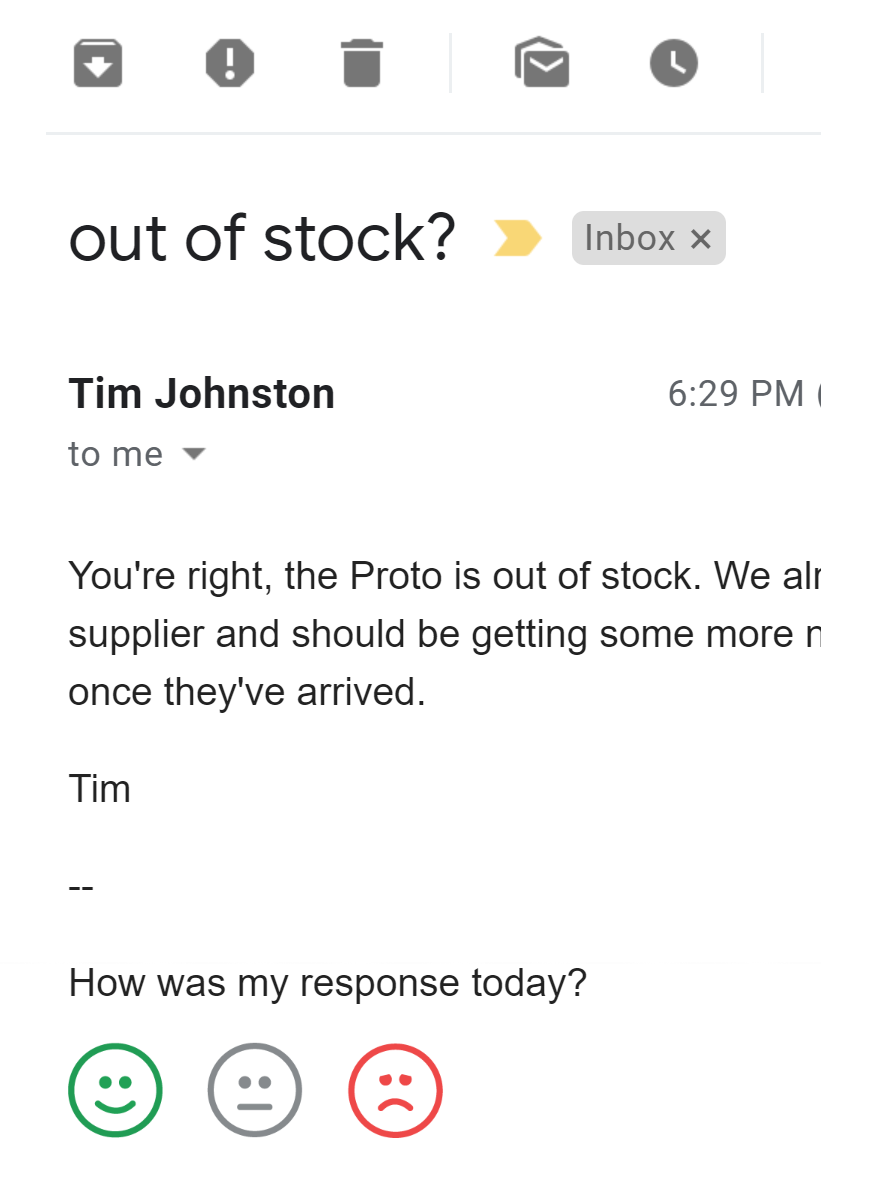Screen dimensions: 870x1186
Task: Remove the Inbox label with X
Action: [x=701, y=239]
